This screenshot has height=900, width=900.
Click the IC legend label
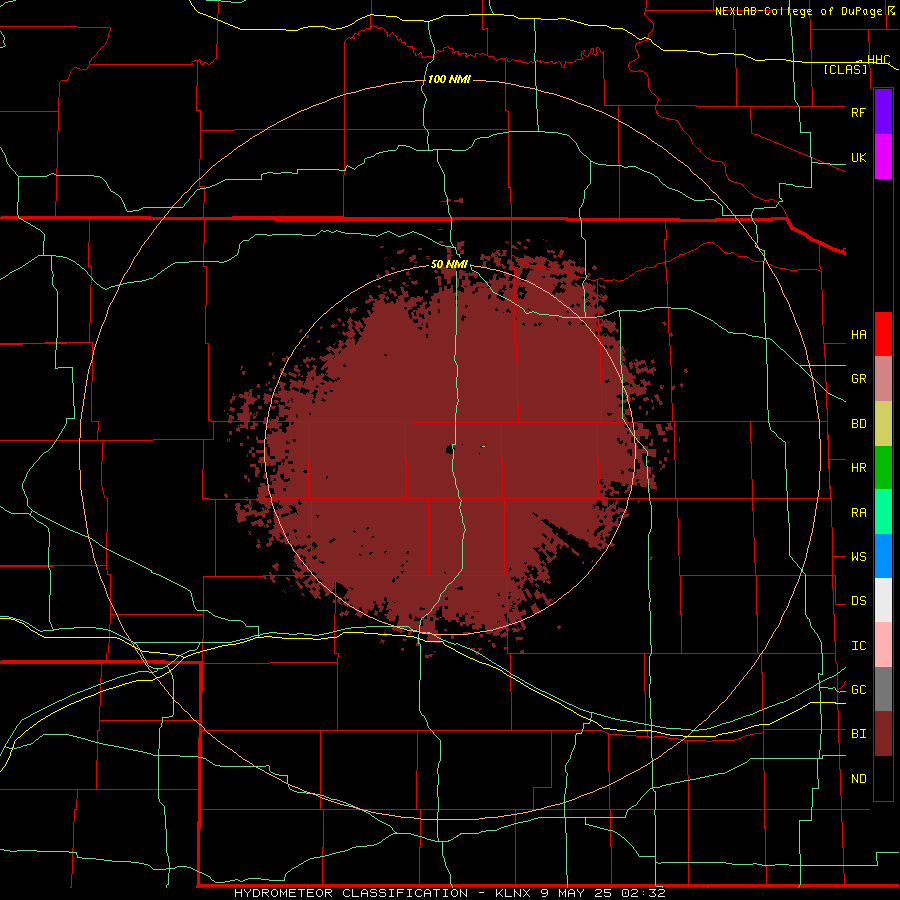tap(858, 646)
